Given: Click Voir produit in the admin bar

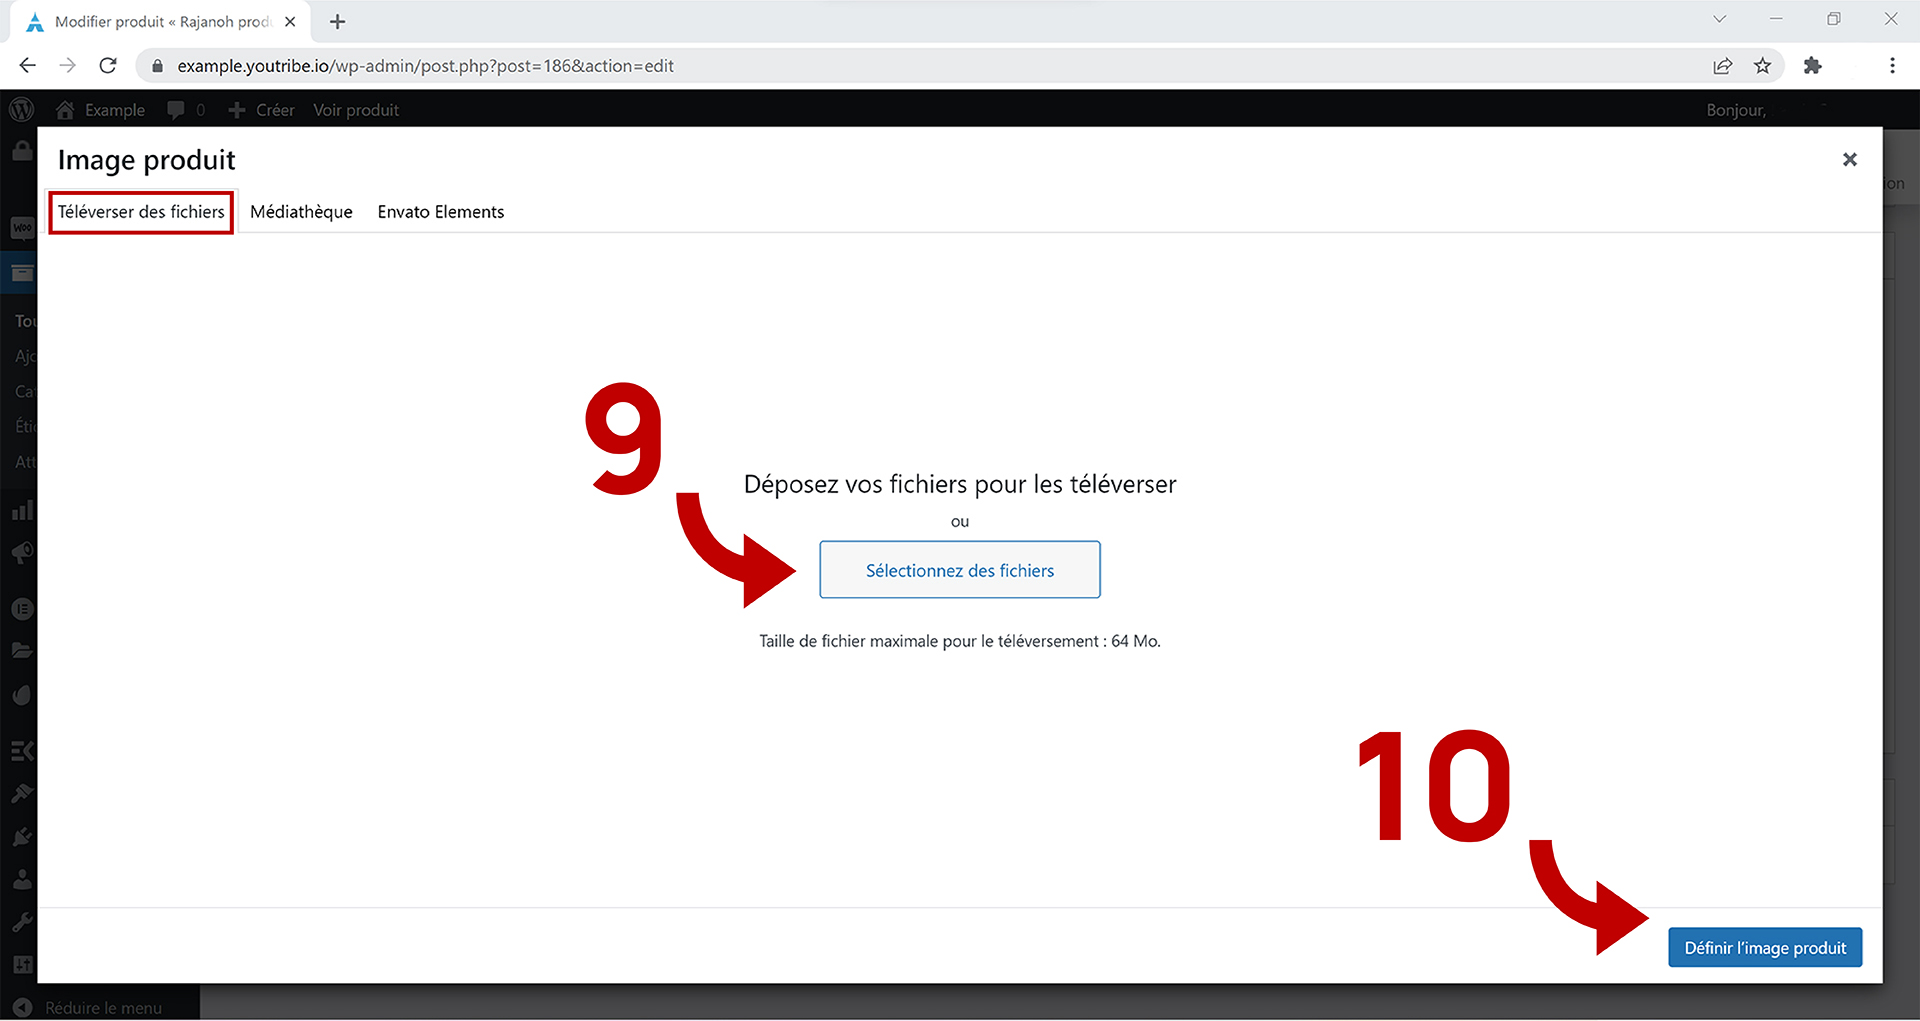Looking at the screenshot, I should click(x=355, y=110).
